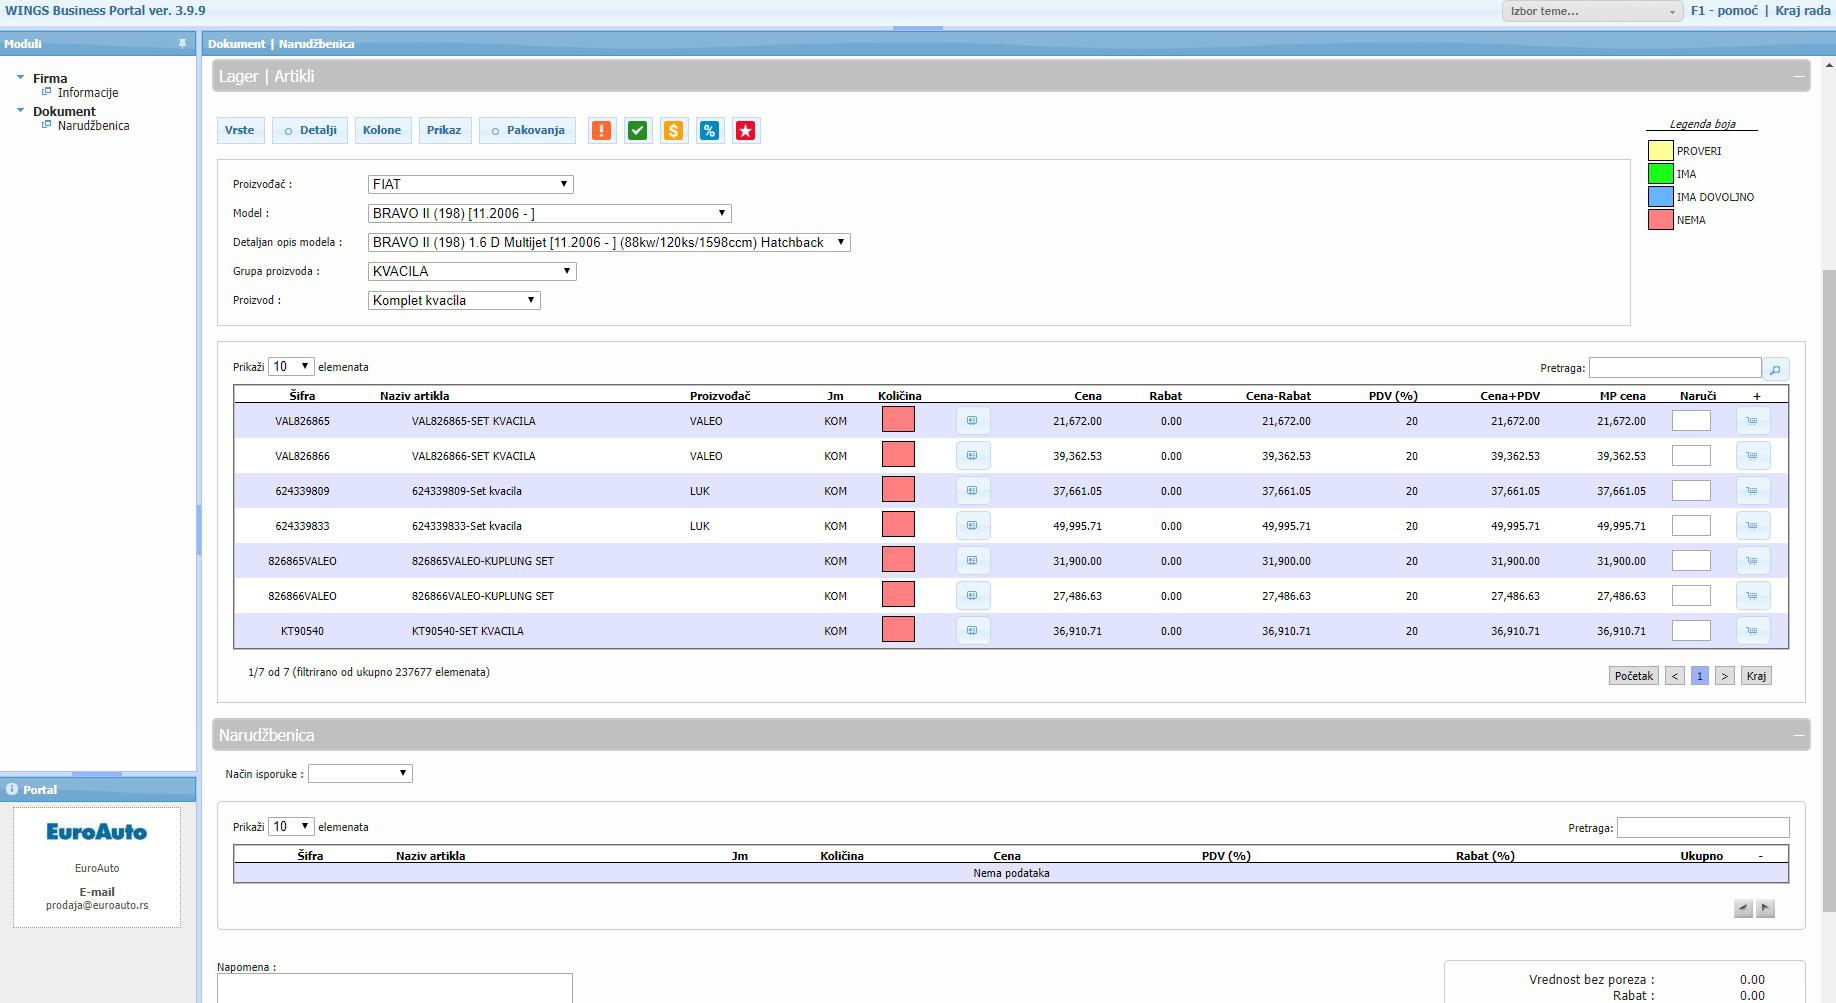Open details icon for 826865VALEO row
Viewport: 1836px width, 1003px height.
pyautogui.click(x=973, y=561)
